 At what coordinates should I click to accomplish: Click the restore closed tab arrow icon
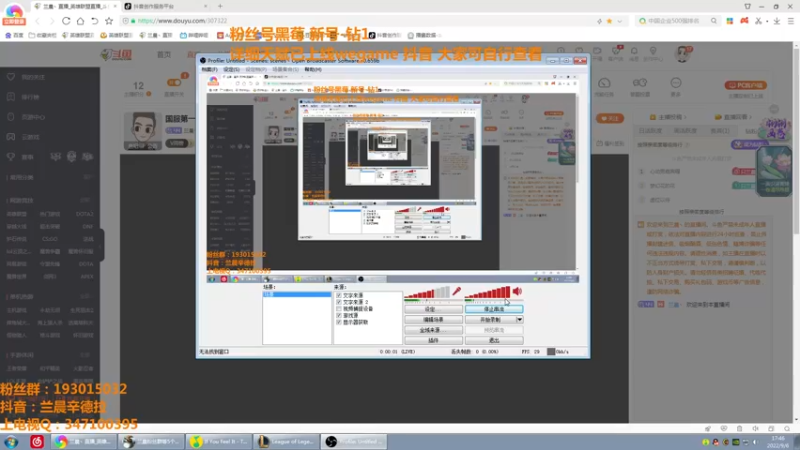pyautogui.click(x=94, y=21)
